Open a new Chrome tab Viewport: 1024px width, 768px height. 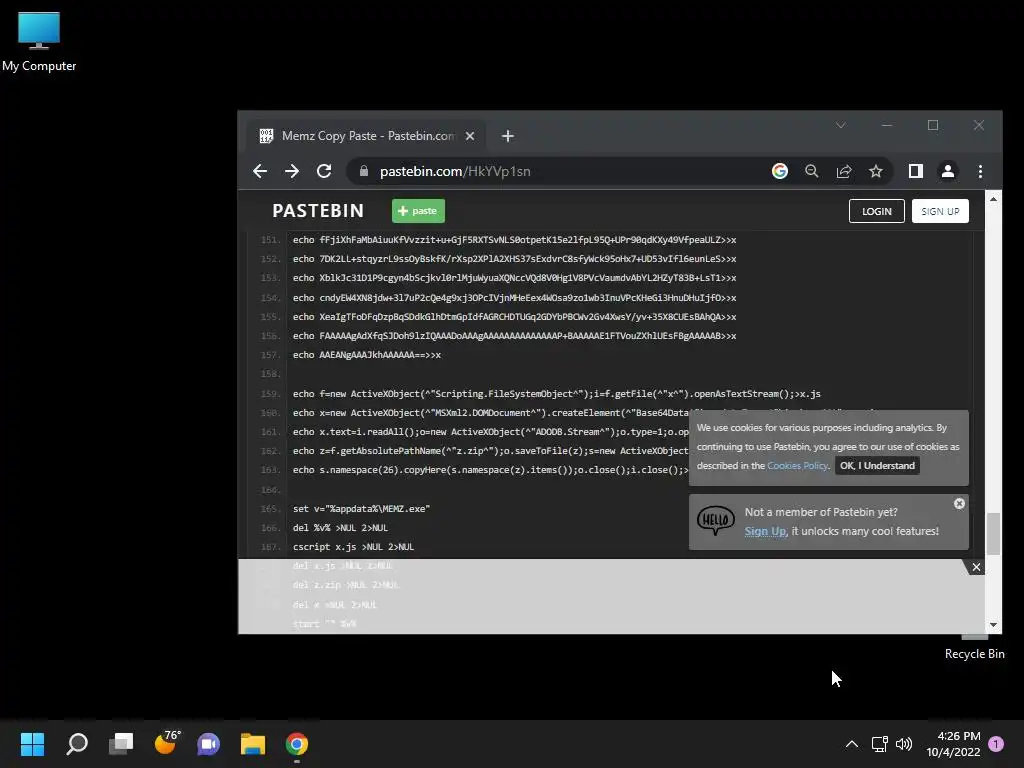(x=507, y=136)
